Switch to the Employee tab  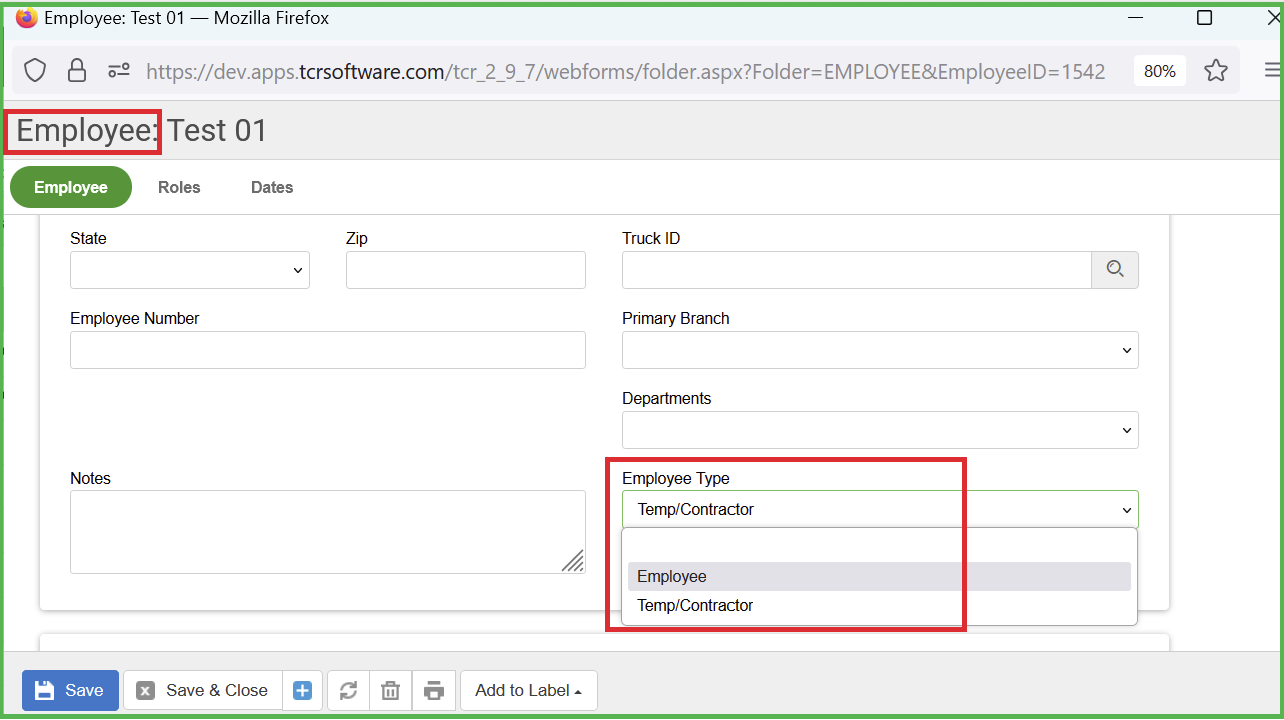[71, 187]
